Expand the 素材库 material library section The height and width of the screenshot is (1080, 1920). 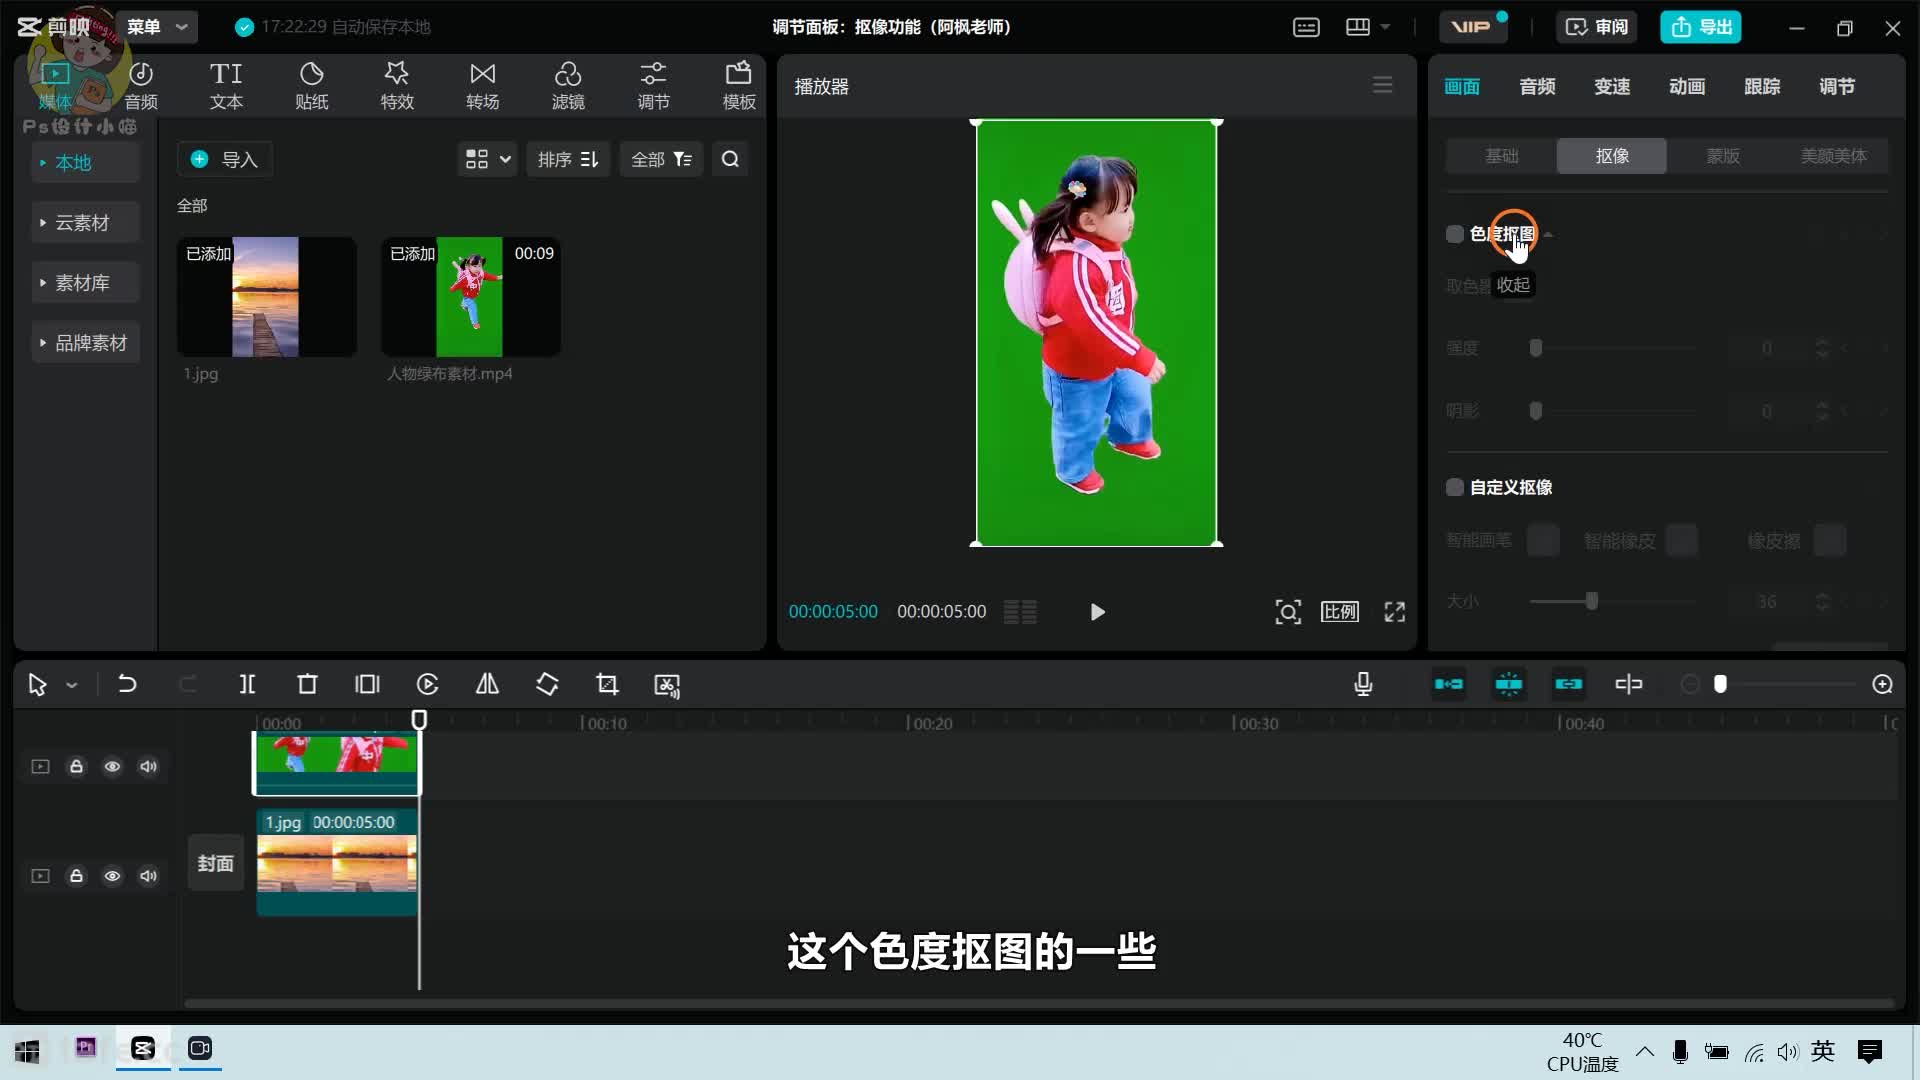pyautogui.click(x=84, y=283)
